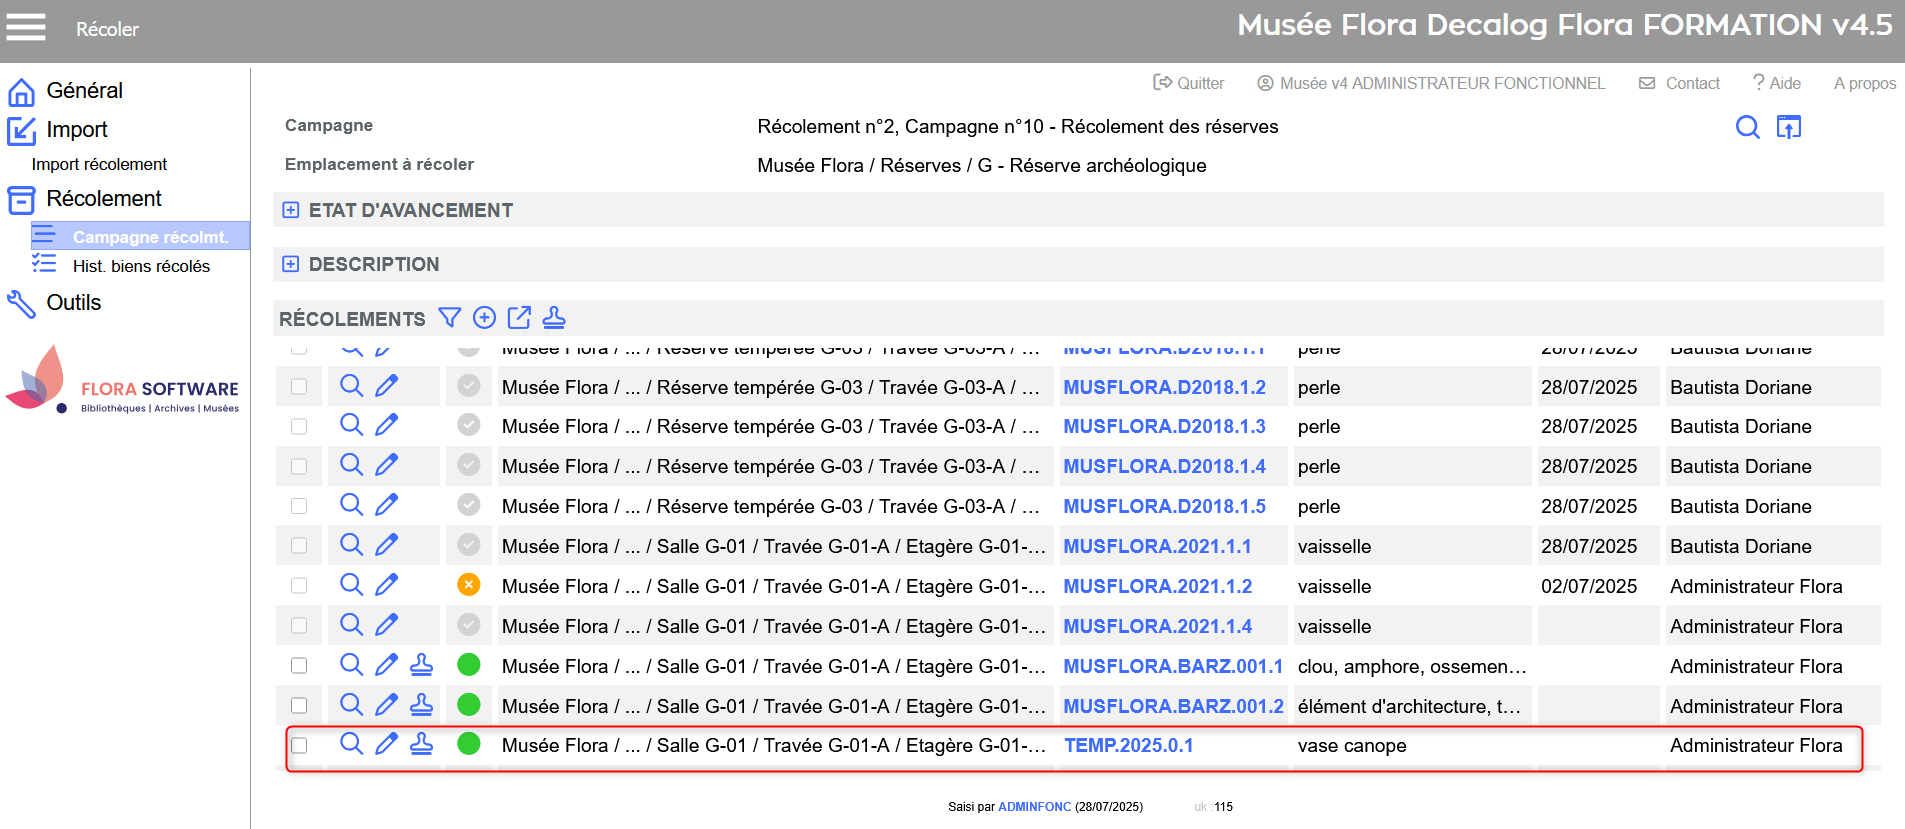Click the export icon in RÉCOLEMENTS toolbar

(519, 318)
